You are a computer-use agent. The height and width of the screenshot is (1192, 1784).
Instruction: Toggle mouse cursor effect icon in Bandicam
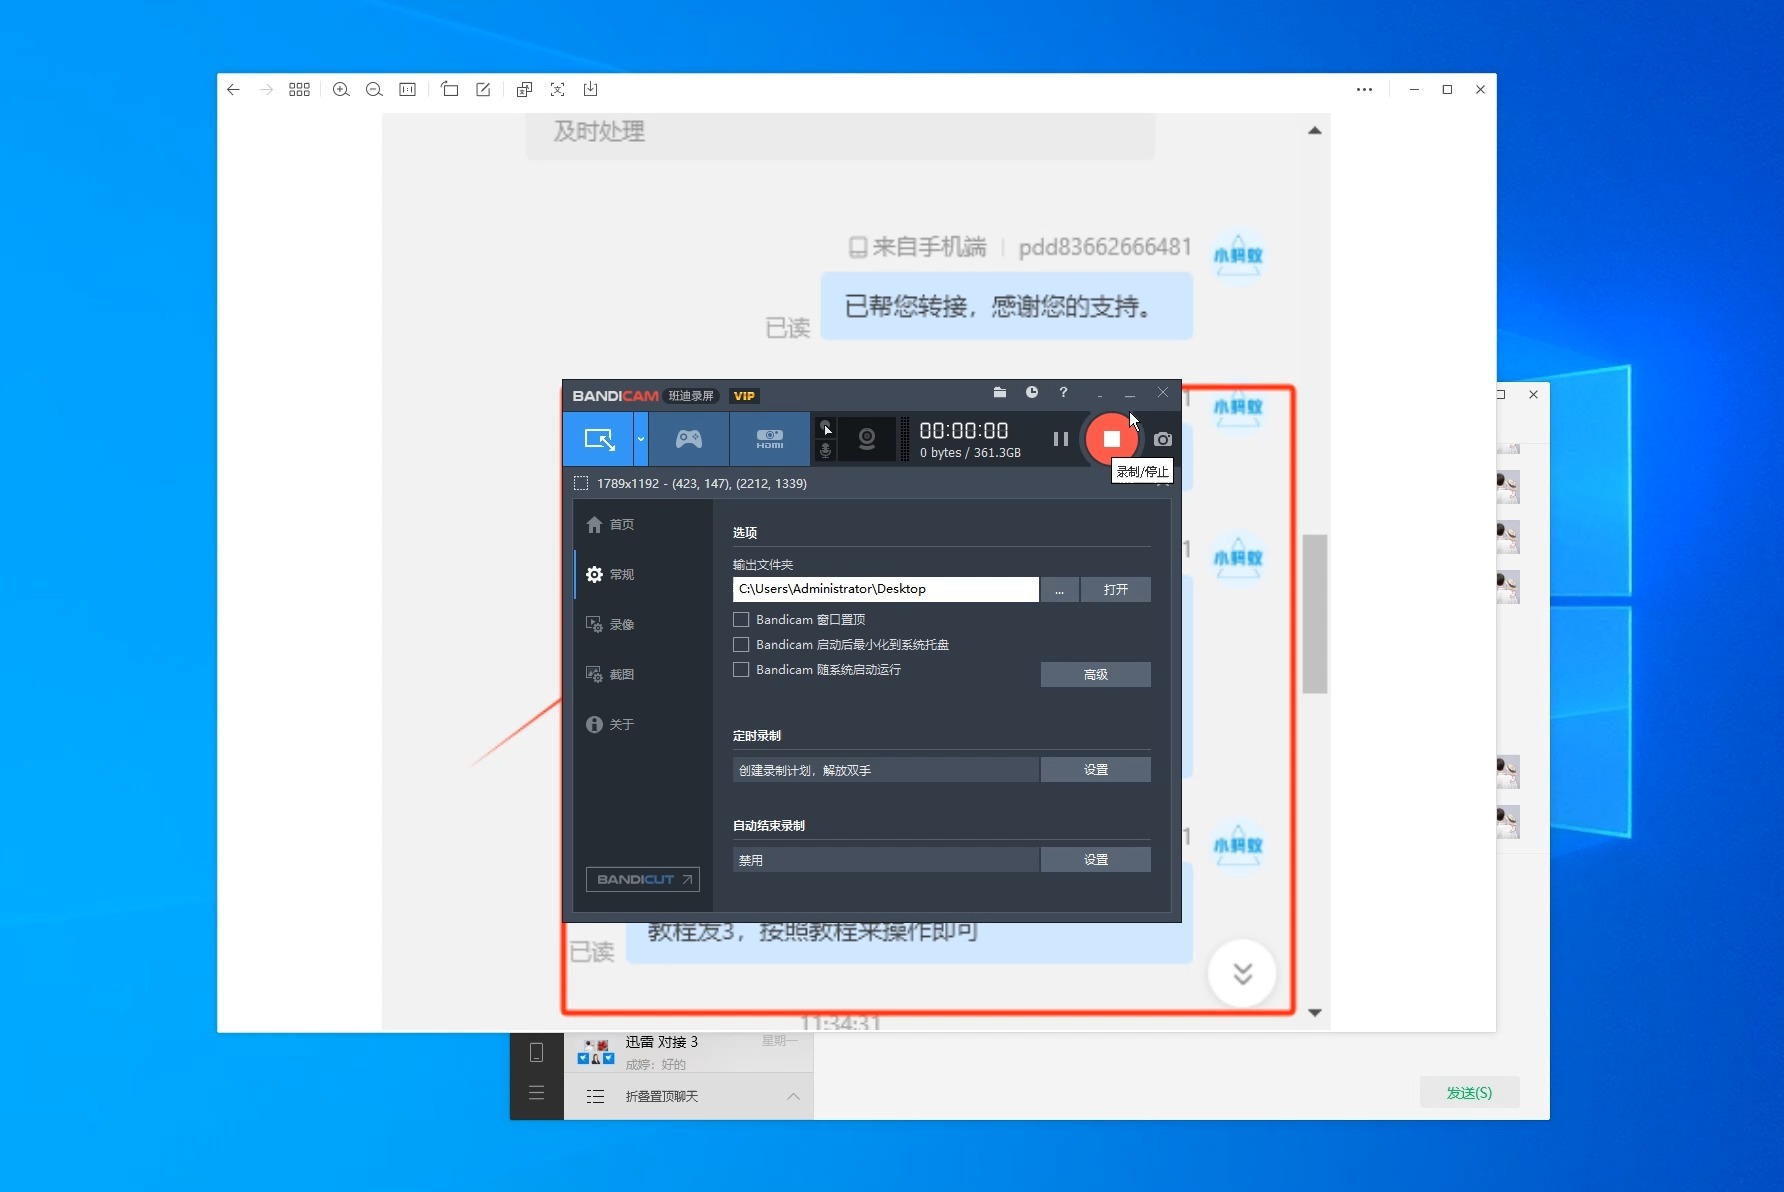826,428
